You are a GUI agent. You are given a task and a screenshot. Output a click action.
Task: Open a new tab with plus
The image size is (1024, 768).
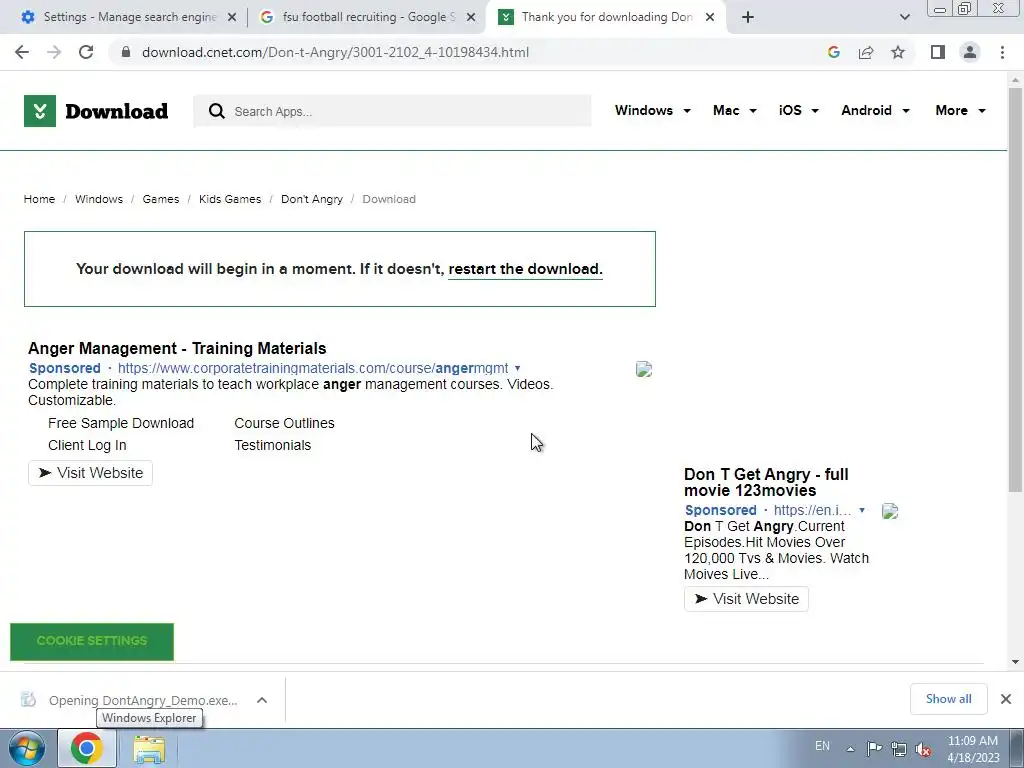click(748, 17)
